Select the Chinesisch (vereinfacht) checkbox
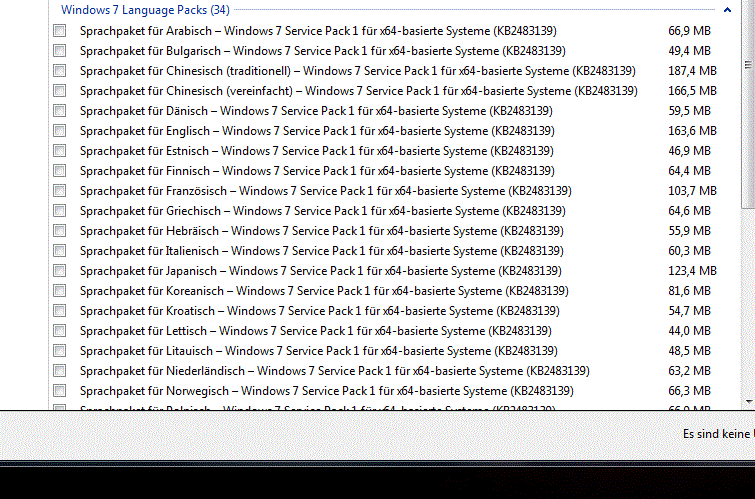Image resolution: width=755 pixels, height=499 pixels. (x=60, y=91)
